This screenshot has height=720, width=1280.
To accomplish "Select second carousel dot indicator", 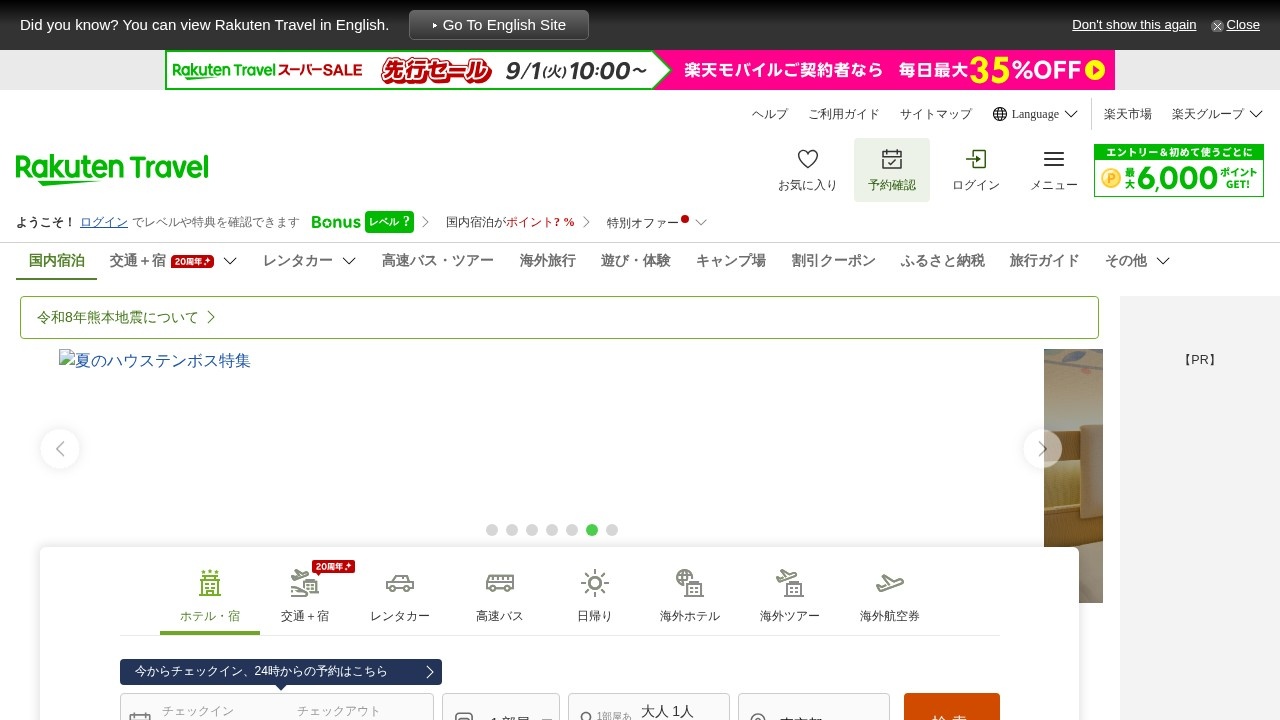I will (512, 530).
